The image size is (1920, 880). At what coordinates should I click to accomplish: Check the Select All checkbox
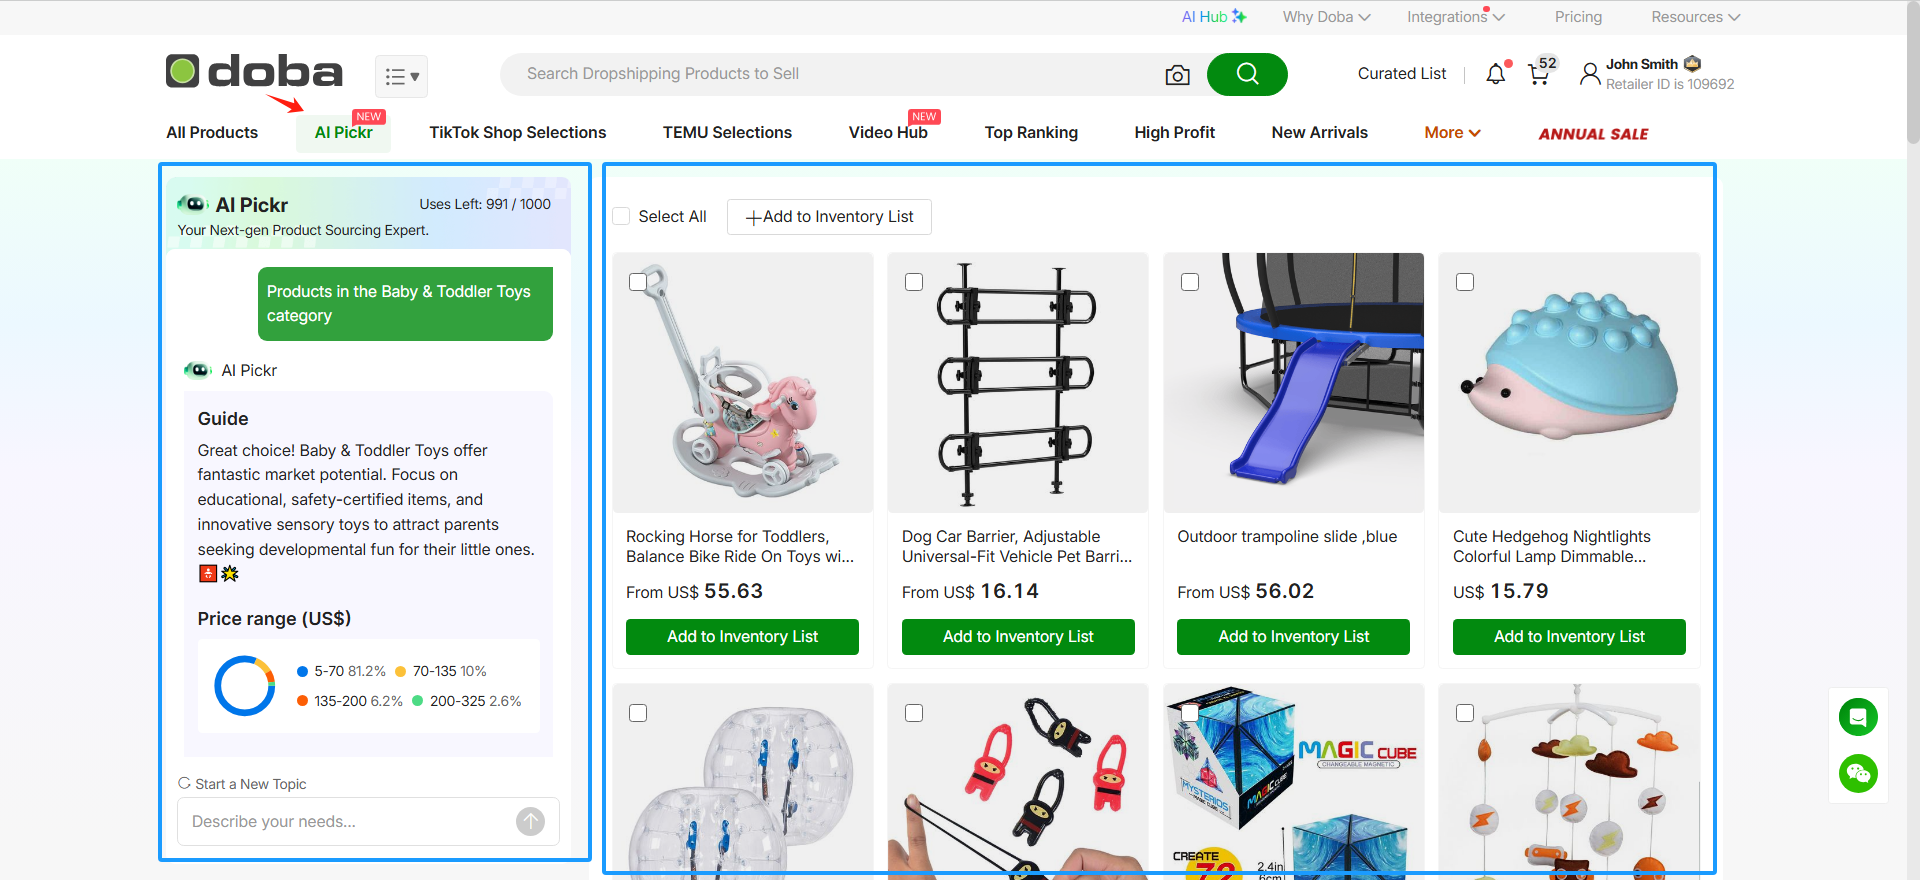(x=621, y=216)
